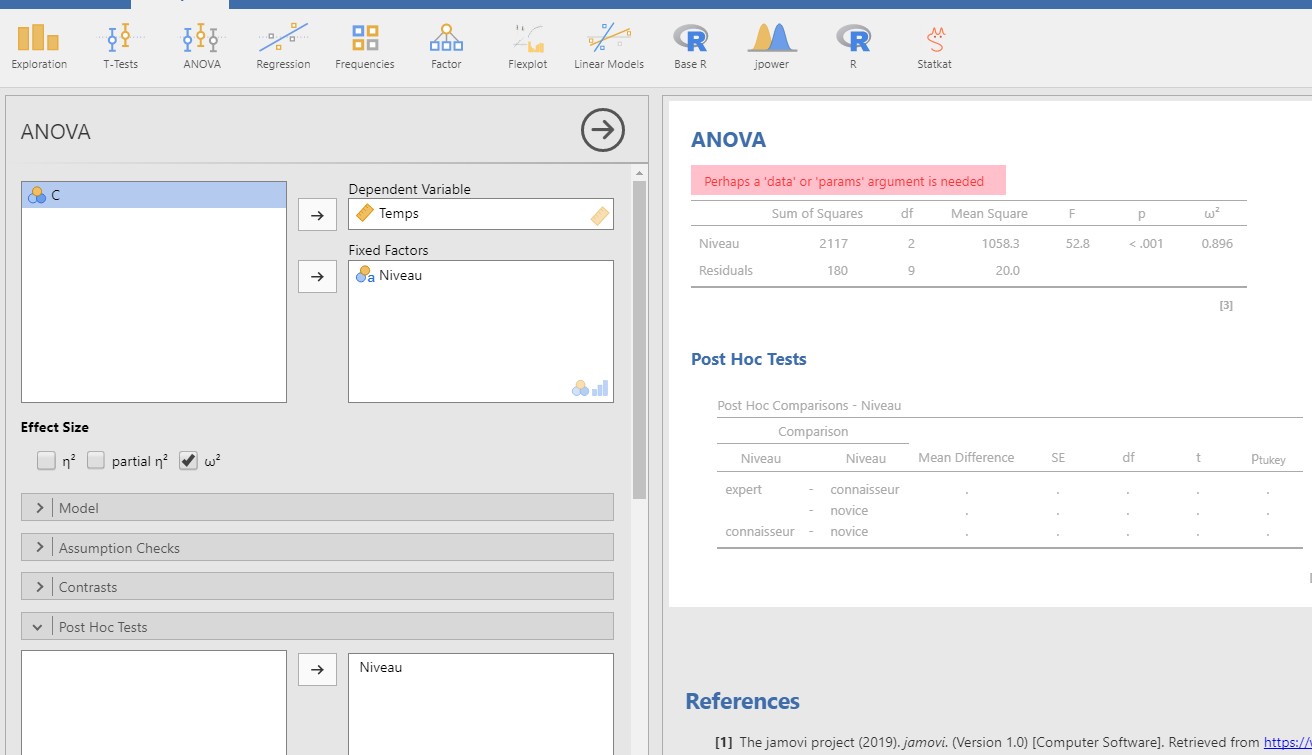Screen dimensions: 1312x755
Task: Move variable into Fixed Factors box
Action: [x=317, y=276]
